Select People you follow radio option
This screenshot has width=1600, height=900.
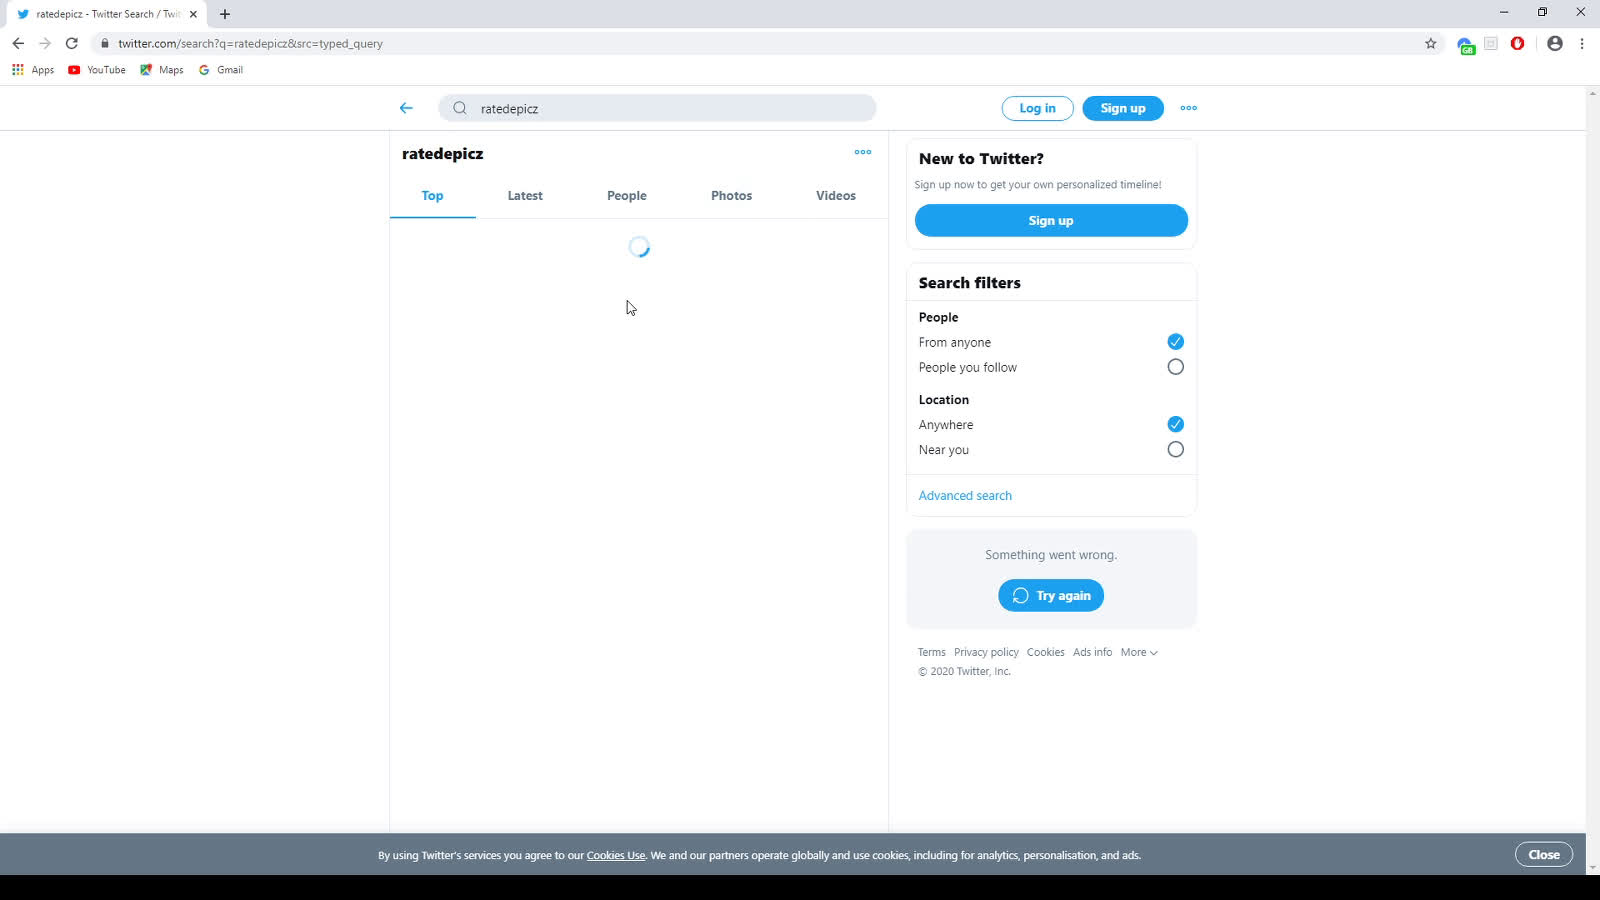1175,367
